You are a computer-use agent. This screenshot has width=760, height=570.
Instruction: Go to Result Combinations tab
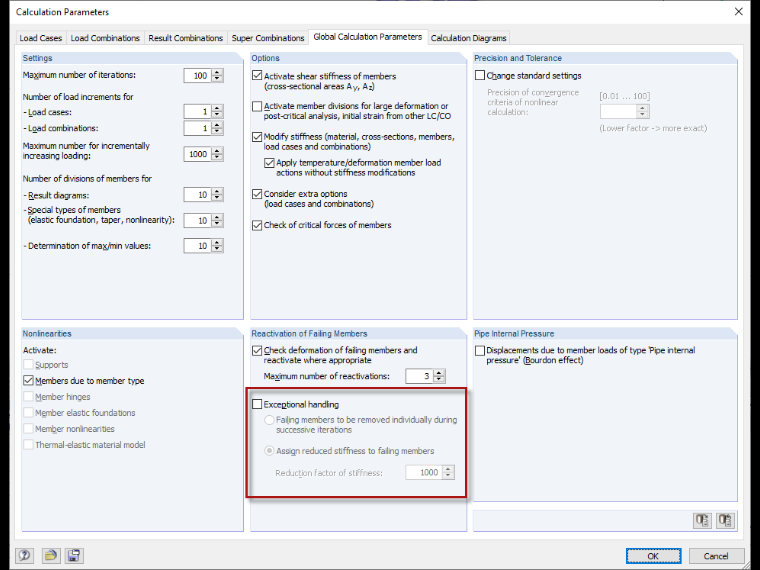186,38
